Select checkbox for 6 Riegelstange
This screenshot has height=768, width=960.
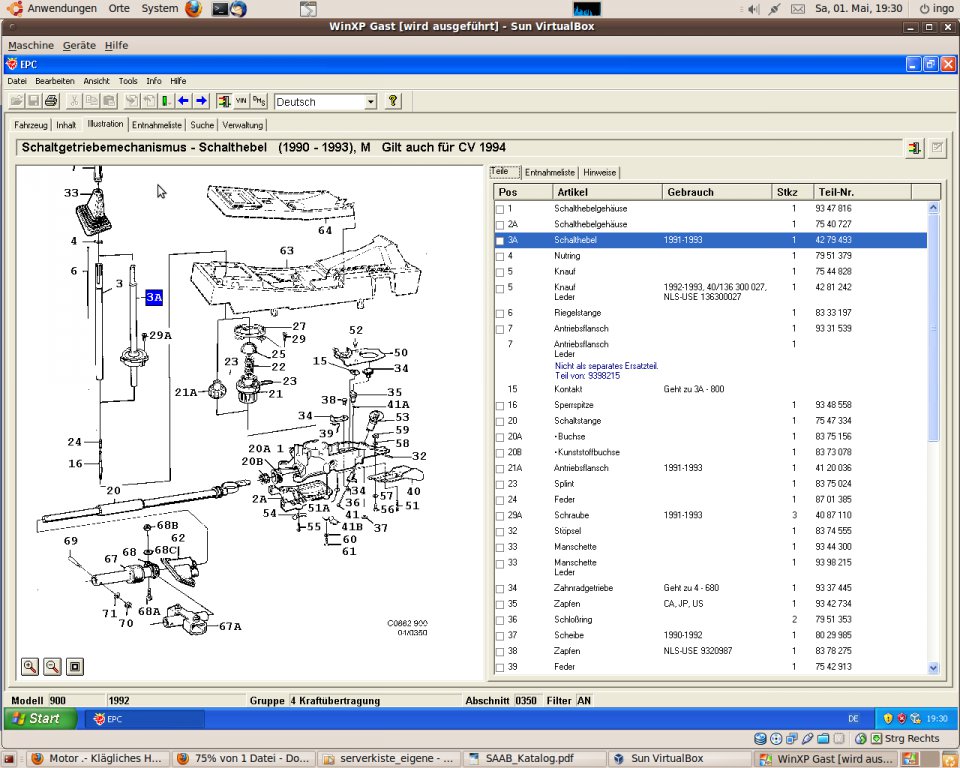[500, 314]
